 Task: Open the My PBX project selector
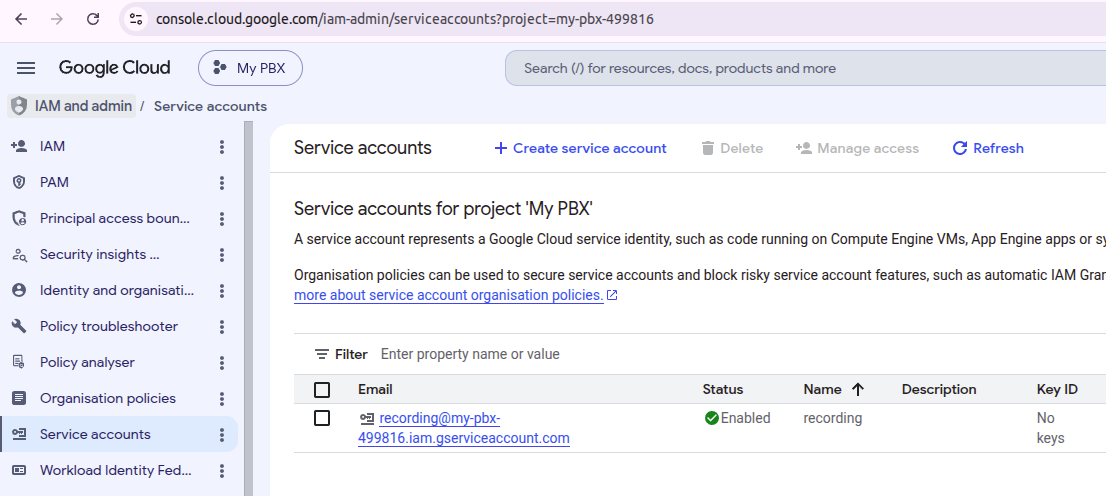click(x=250, y=68)
